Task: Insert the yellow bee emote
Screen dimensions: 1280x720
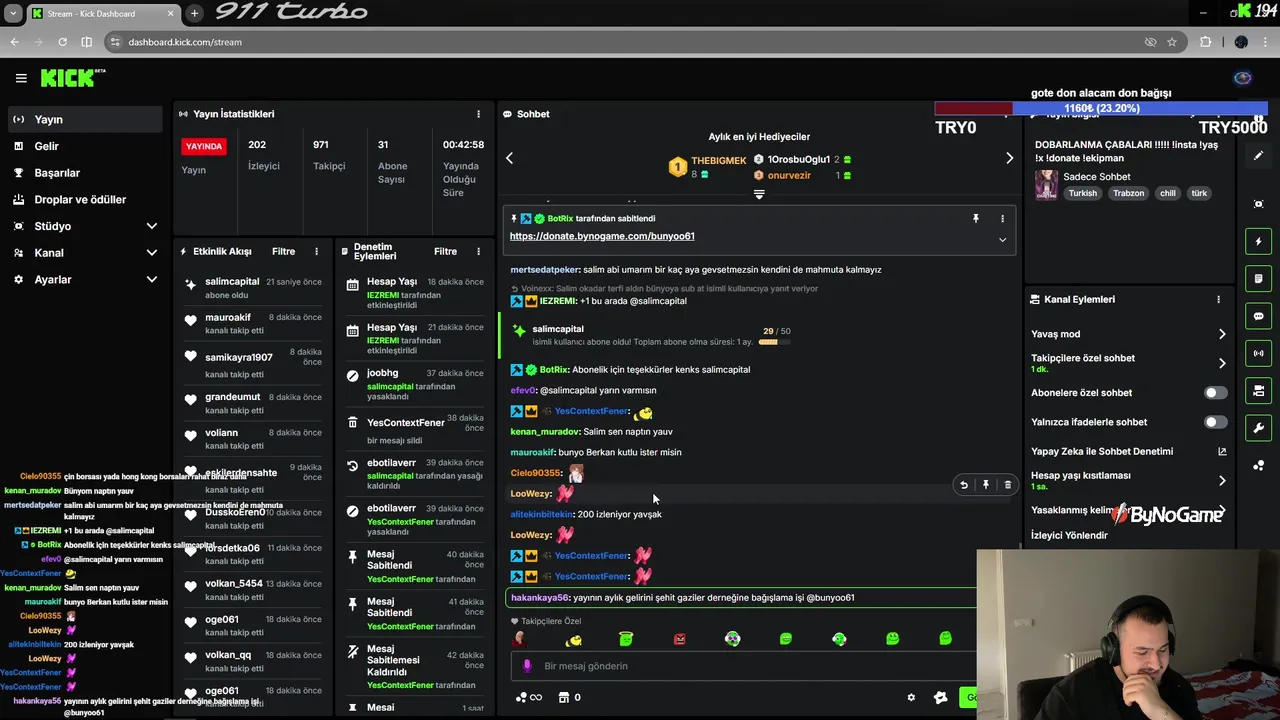Action: click(x=573, y=639)
